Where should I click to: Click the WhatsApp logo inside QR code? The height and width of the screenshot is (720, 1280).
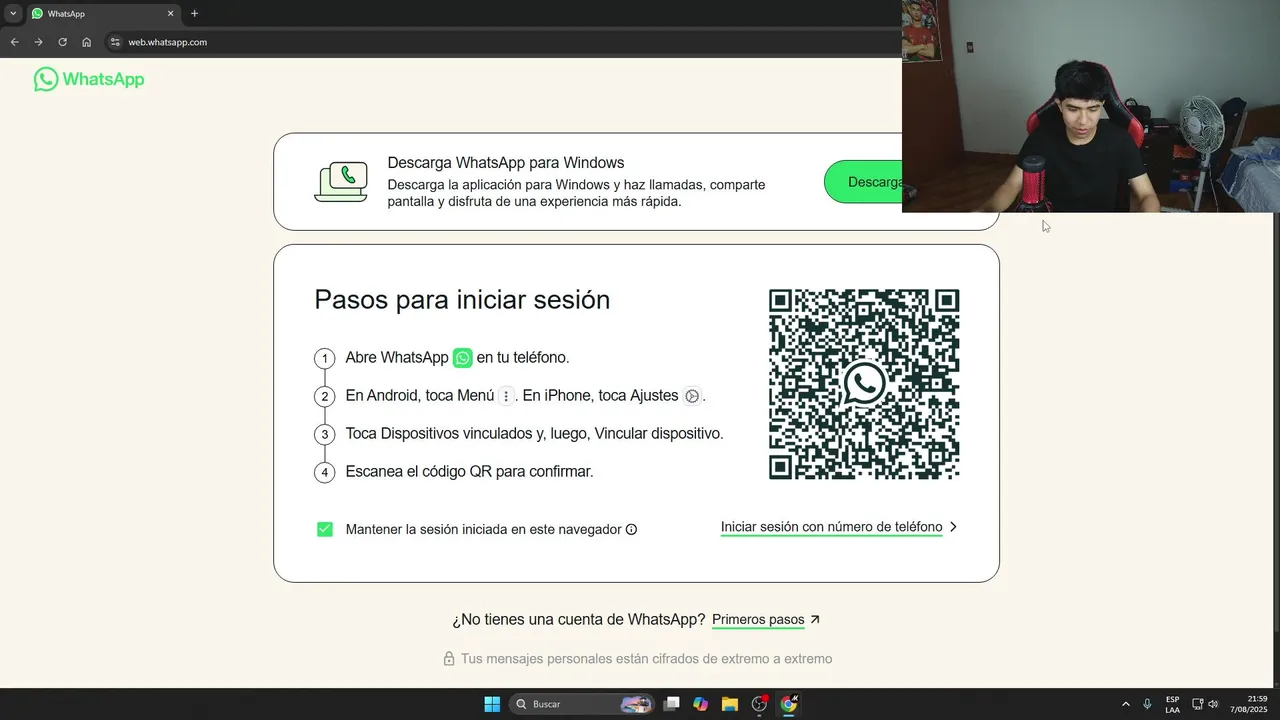coord(864,384)
